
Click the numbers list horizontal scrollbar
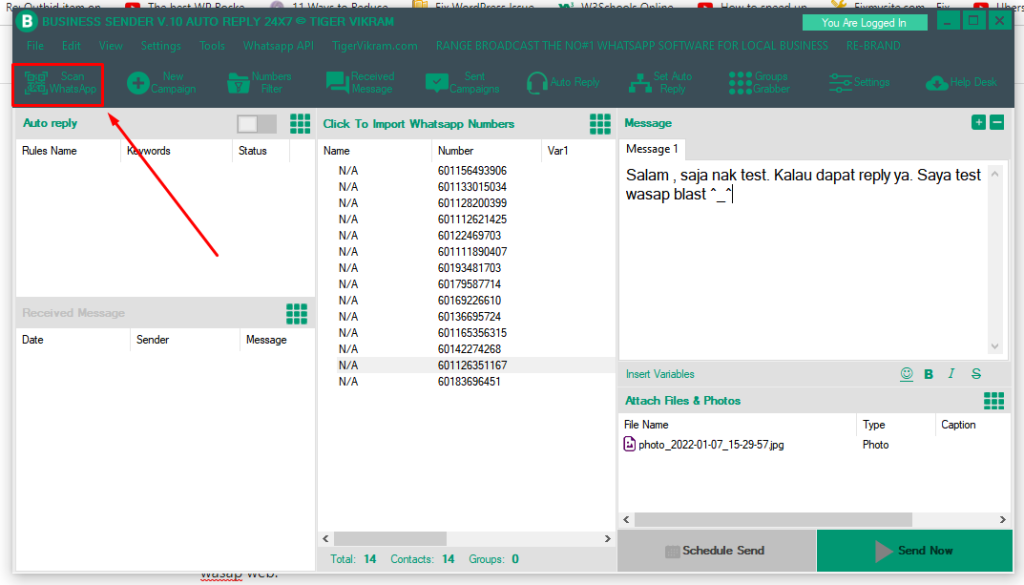(x=391, y=539)
